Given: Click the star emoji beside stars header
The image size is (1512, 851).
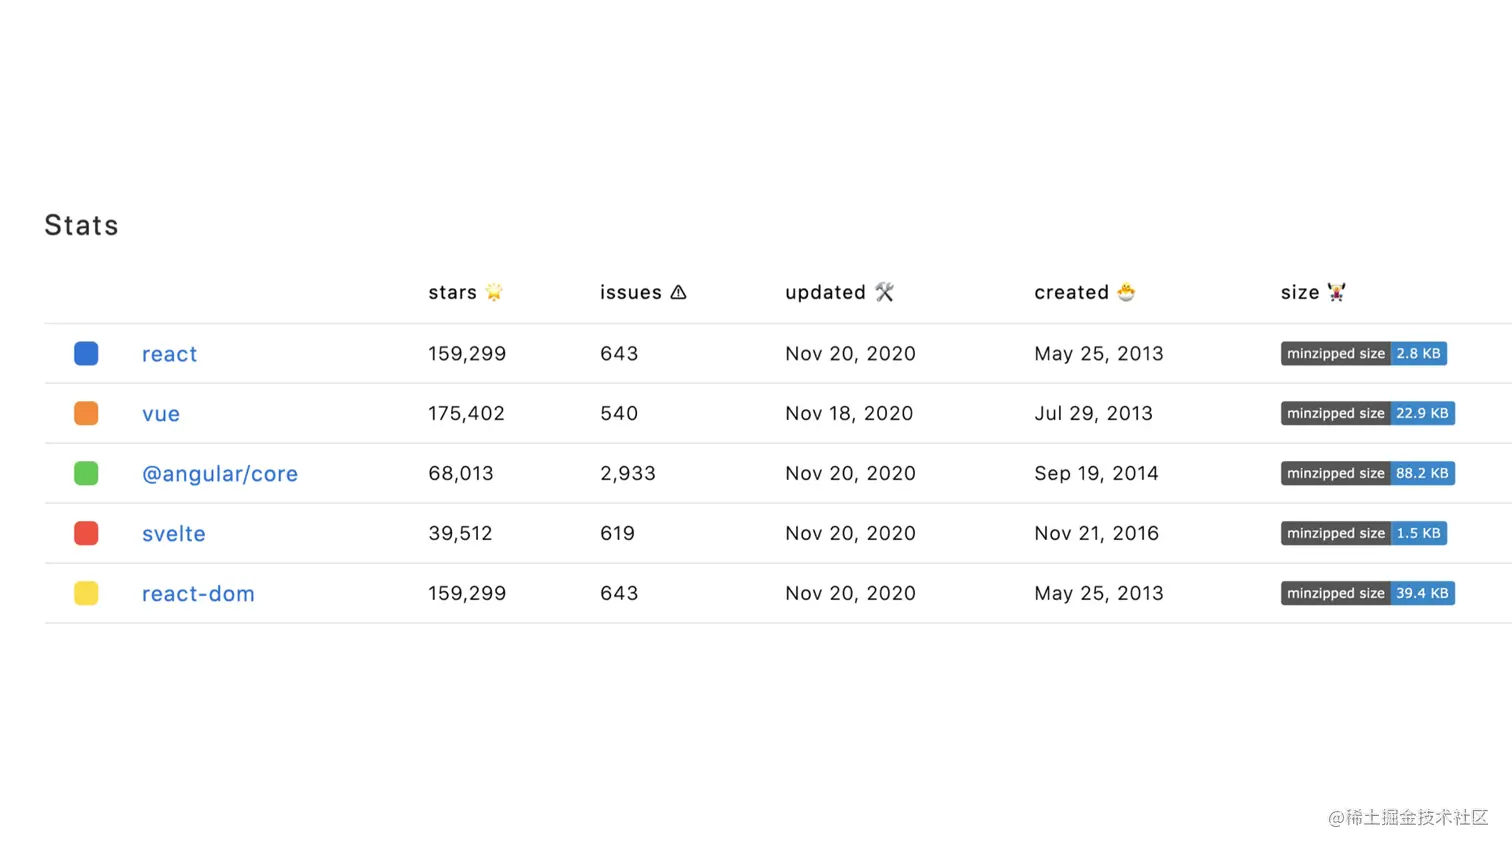Looking at the screenshot, I should [x=494, y=292].
